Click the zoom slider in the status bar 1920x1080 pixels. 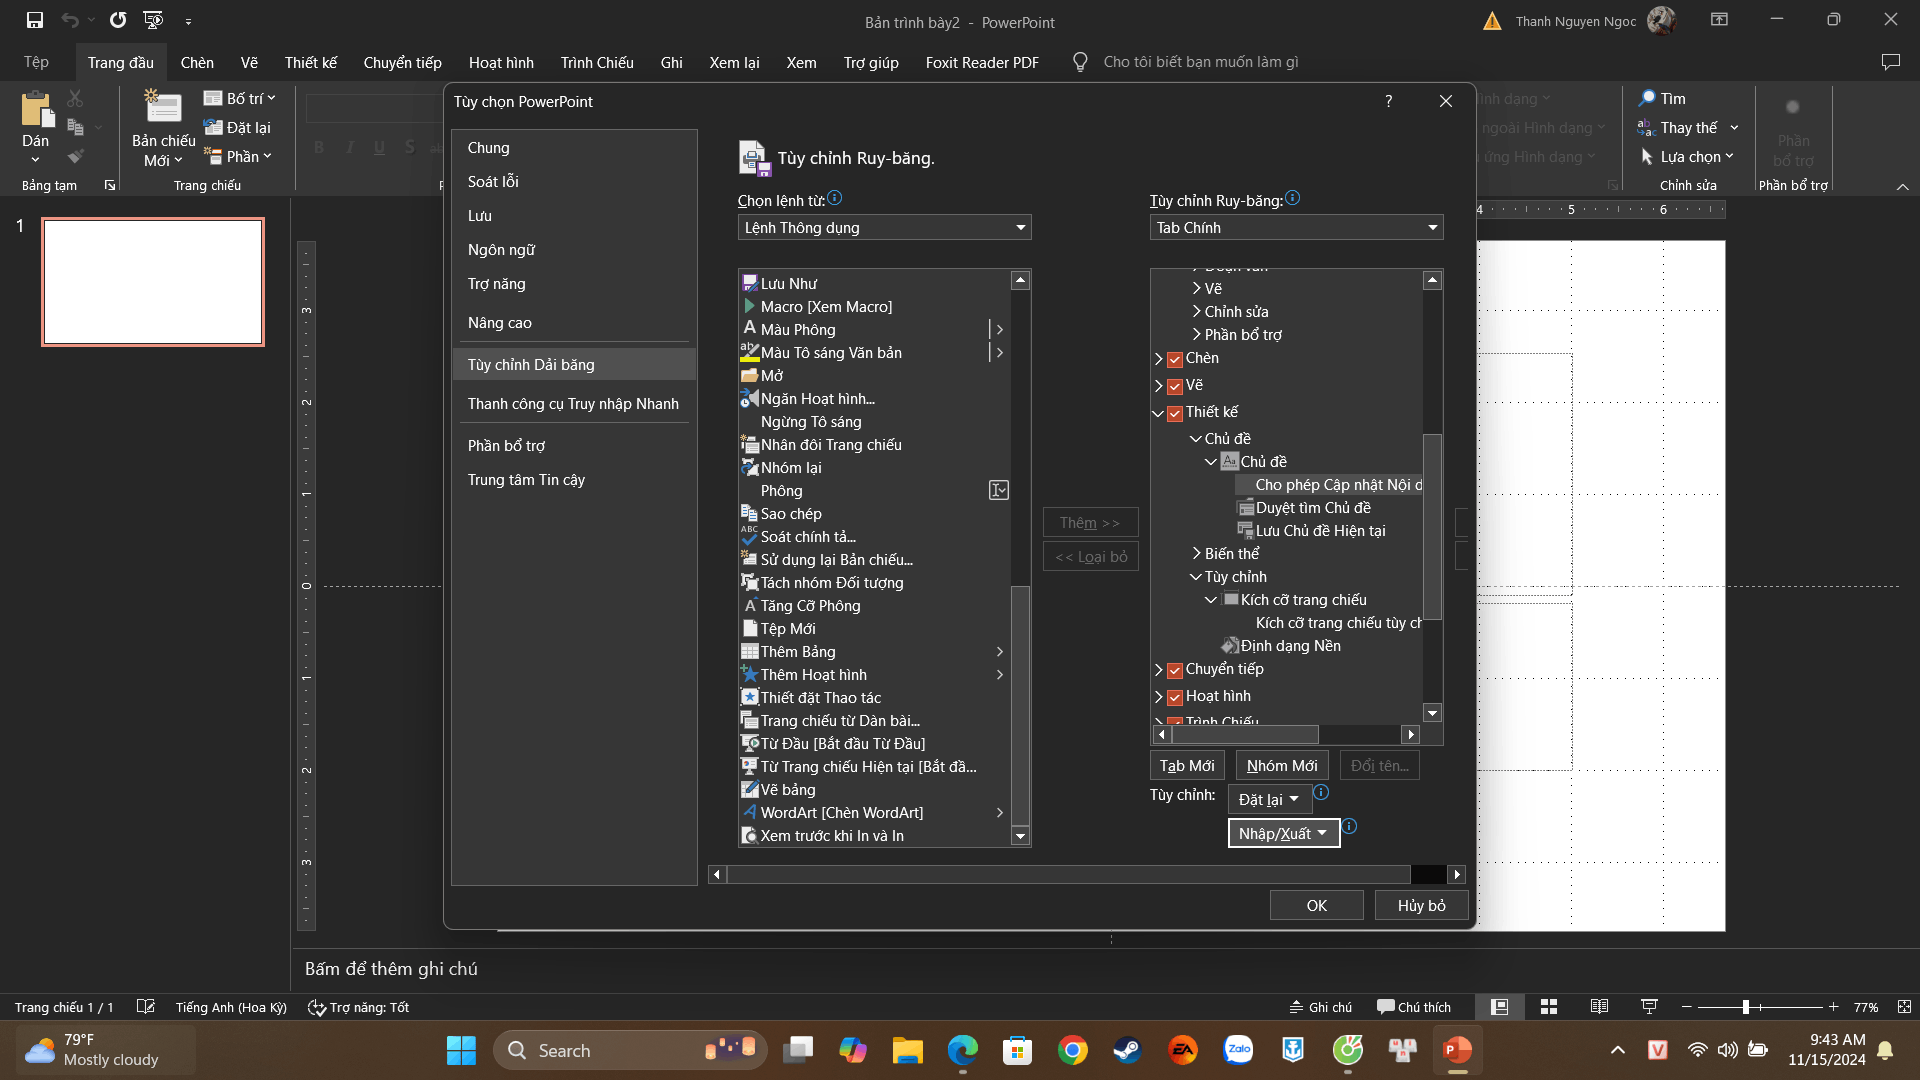point(1746,1007)
